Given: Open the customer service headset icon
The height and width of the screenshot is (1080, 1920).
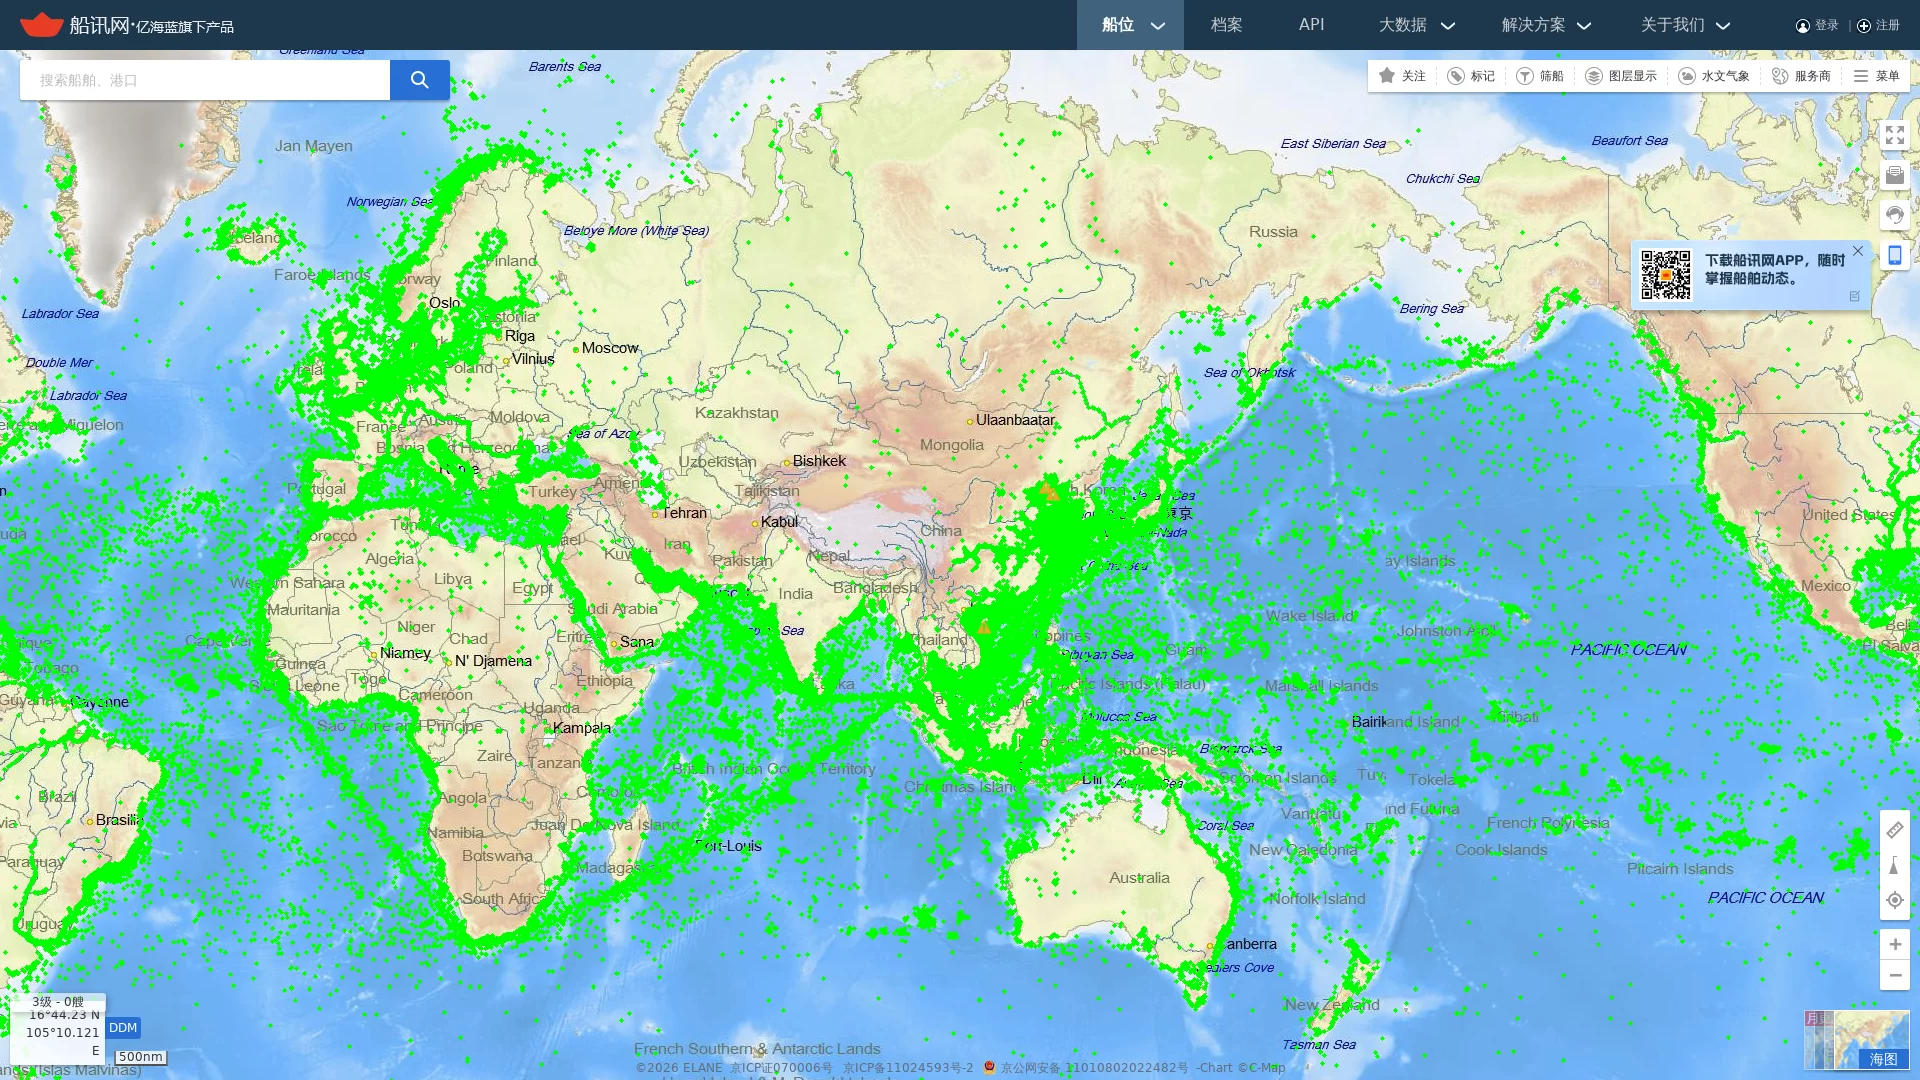Looking at the screenshot, I should coord(1894,215).
